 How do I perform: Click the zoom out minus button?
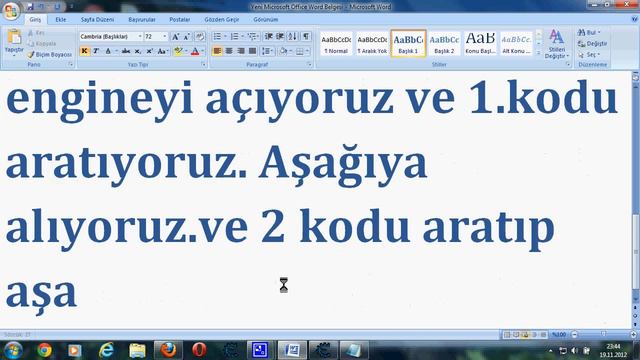click(x=575, y=334)
